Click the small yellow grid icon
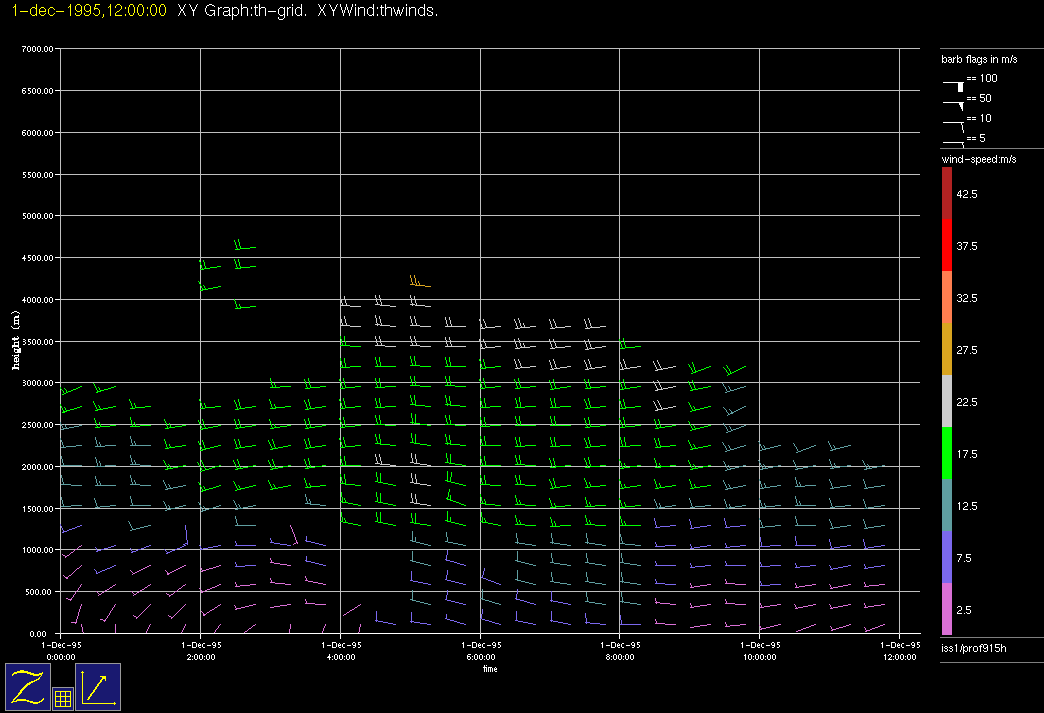Screen dimensions: 1044x713 (62, 699)
